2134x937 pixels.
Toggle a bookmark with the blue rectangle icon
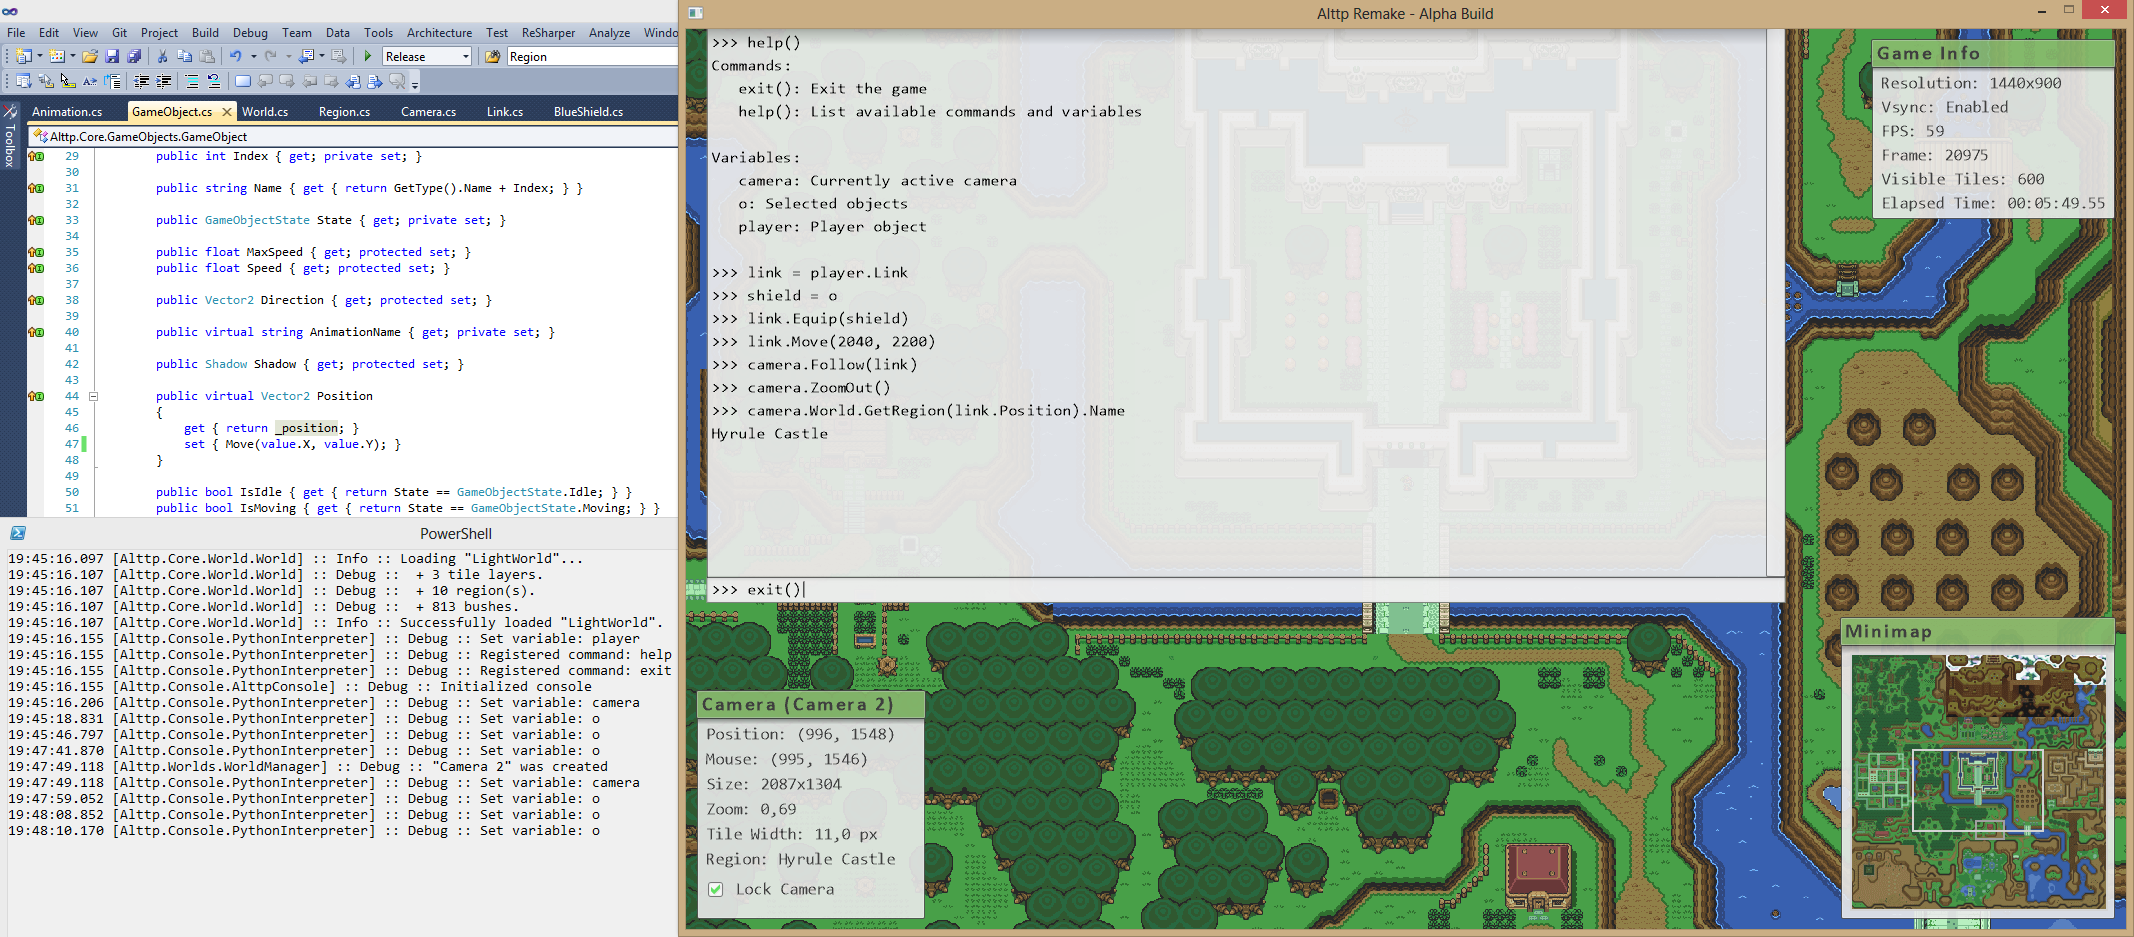(x=243, y=82)
